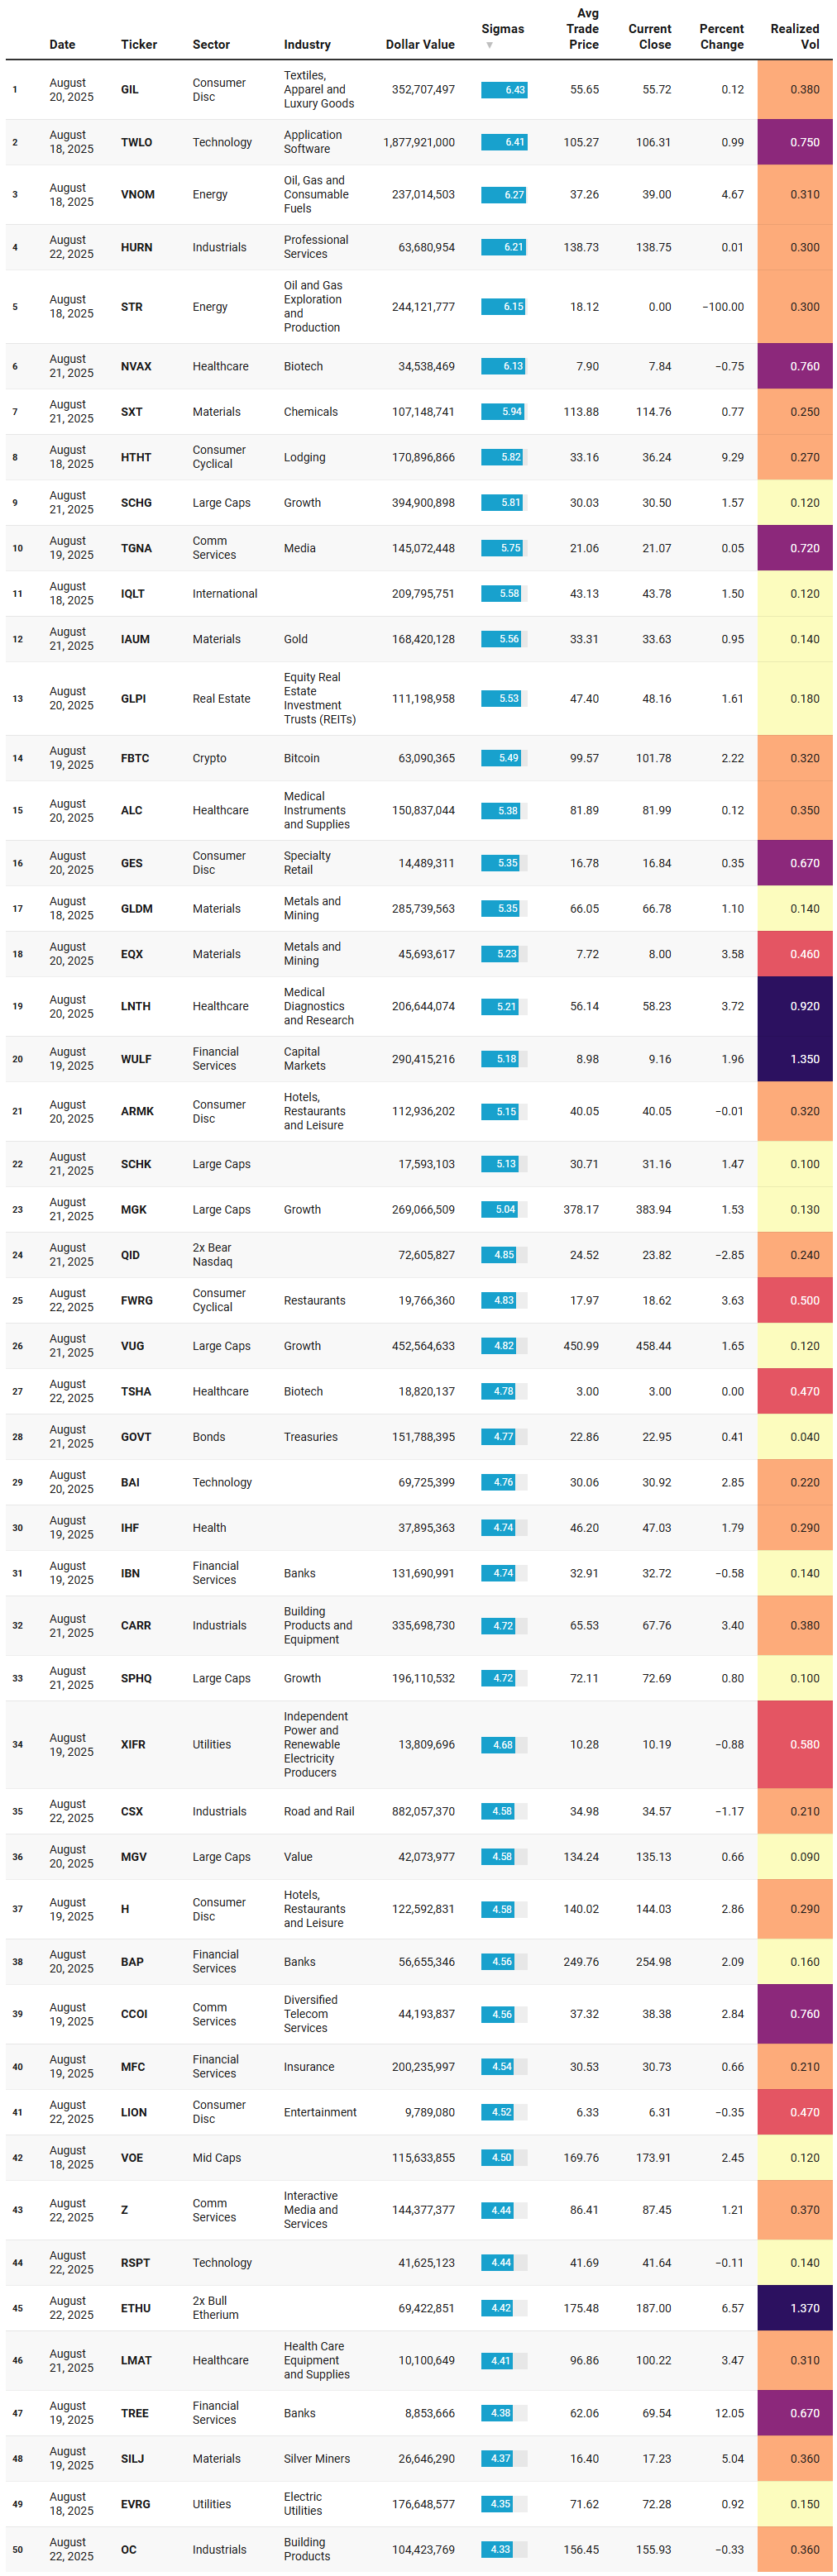Screen dimensions: 837x2576
Task: Click Specialty Retail industry for GES
Action: pos(307,863)
